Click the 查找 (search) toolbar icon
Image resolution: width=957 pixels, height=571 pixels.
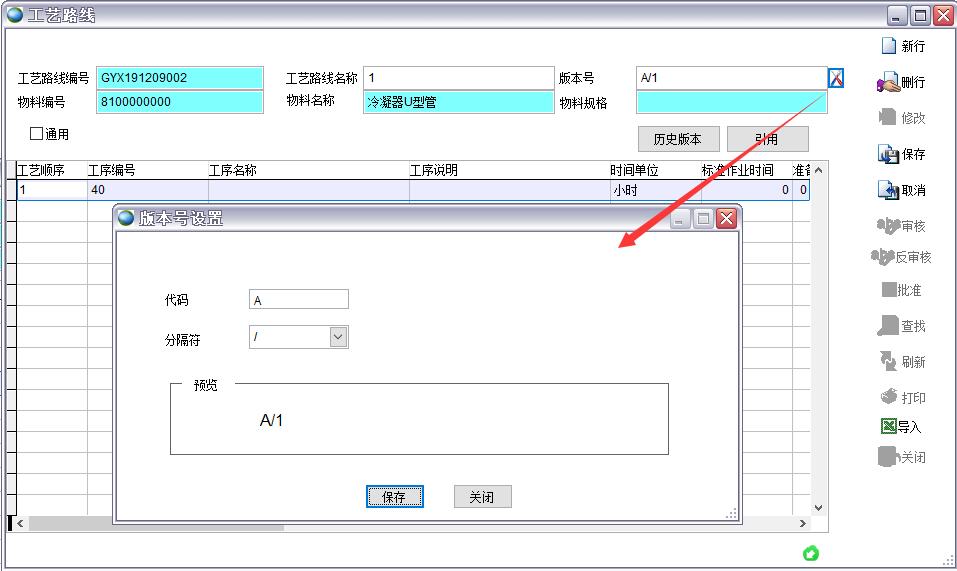887,326
